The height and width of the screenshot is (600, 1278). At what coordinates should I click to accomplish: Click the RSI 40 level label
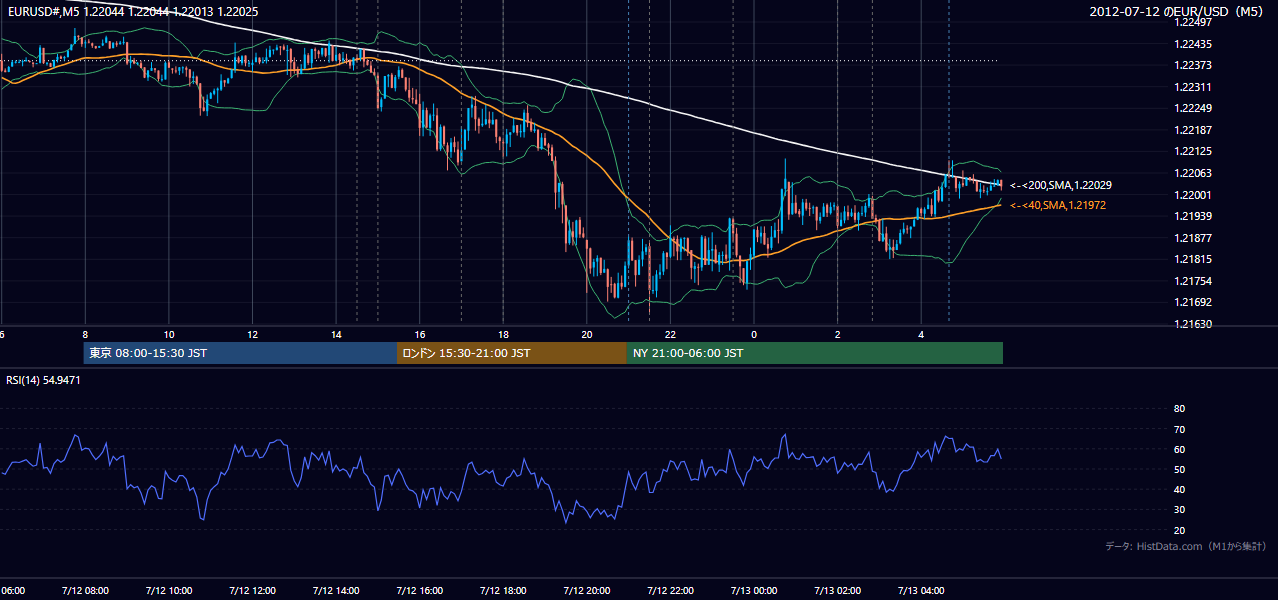tap(1179, 490)
